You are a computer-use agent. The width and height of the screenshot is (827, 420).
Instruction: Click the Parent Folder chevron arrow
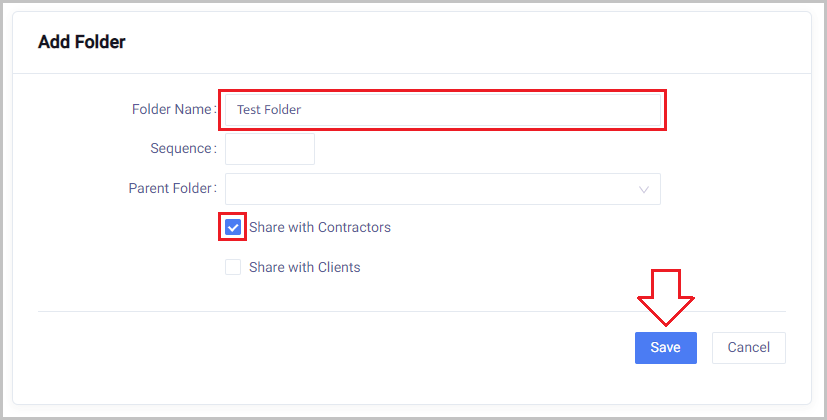point(644,189)
